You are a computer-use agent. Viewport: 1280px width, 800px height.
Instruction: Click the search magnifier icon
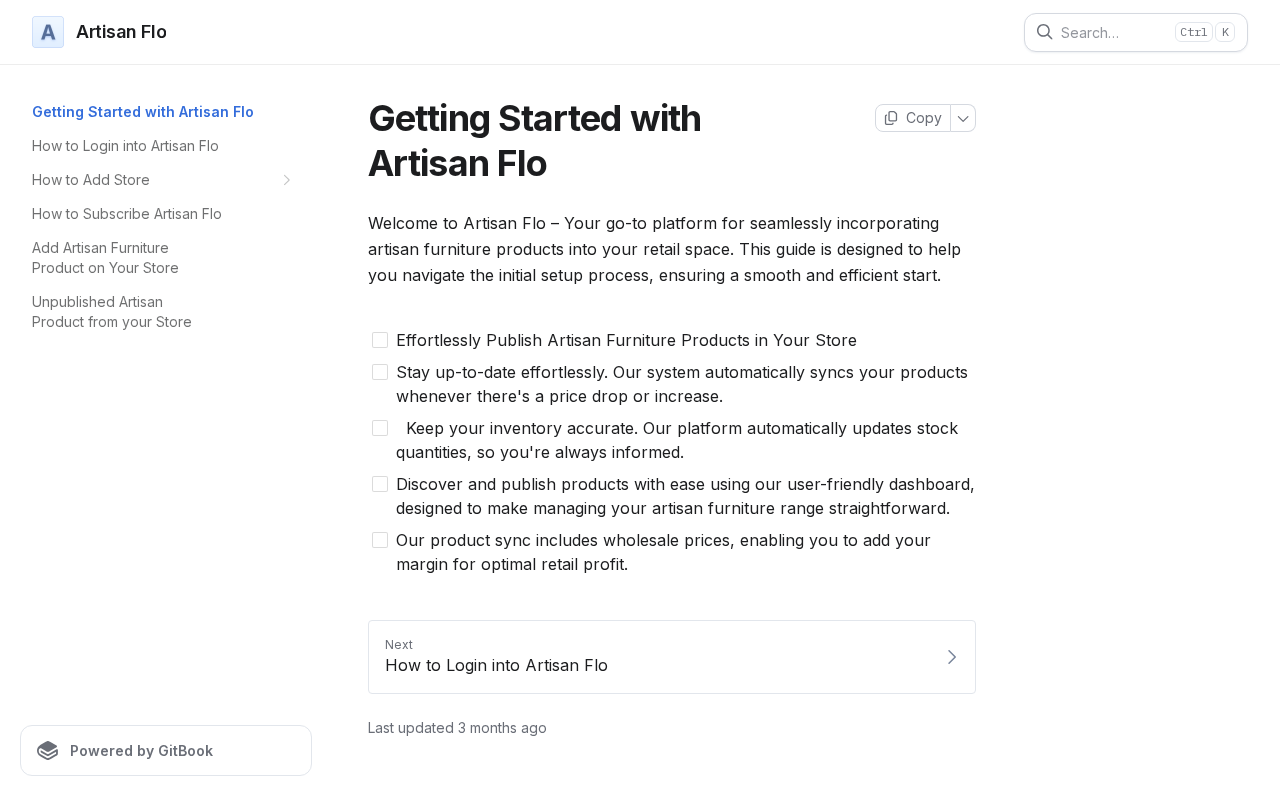1044,32
